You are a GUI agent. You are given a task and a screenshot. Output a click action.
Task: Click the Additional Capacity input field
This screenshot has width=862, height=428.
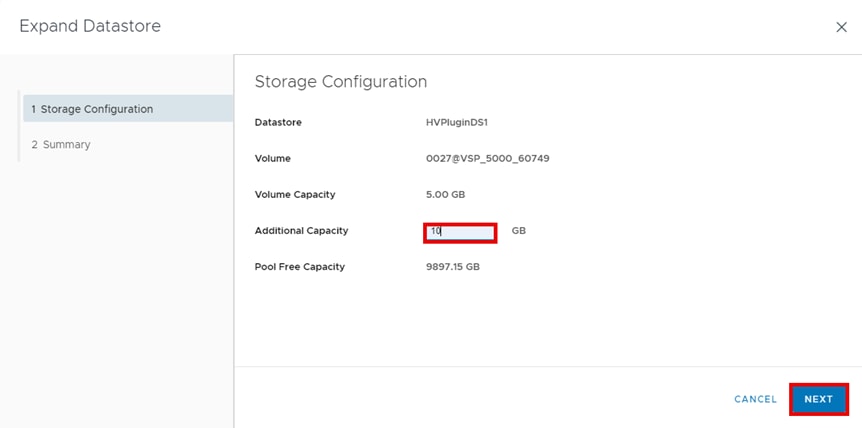(460, 231)
